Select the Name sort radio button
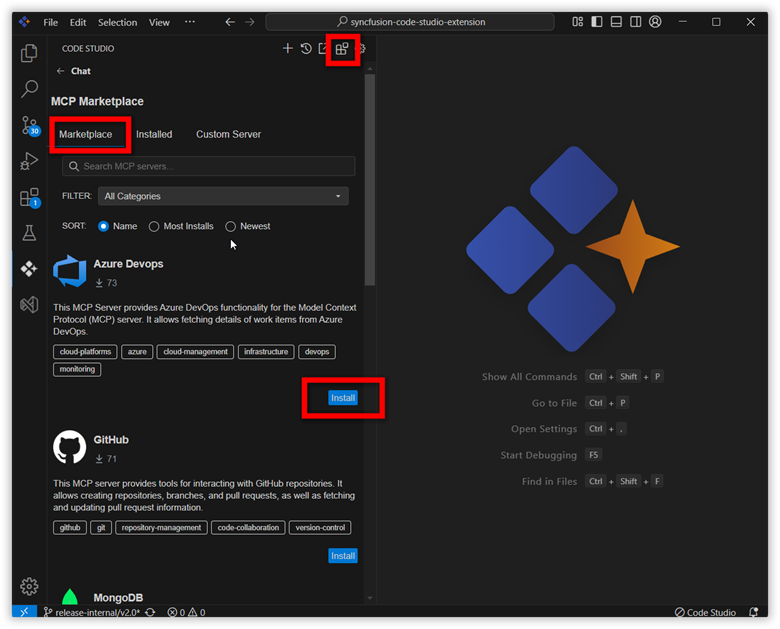 tap(104, 226)
